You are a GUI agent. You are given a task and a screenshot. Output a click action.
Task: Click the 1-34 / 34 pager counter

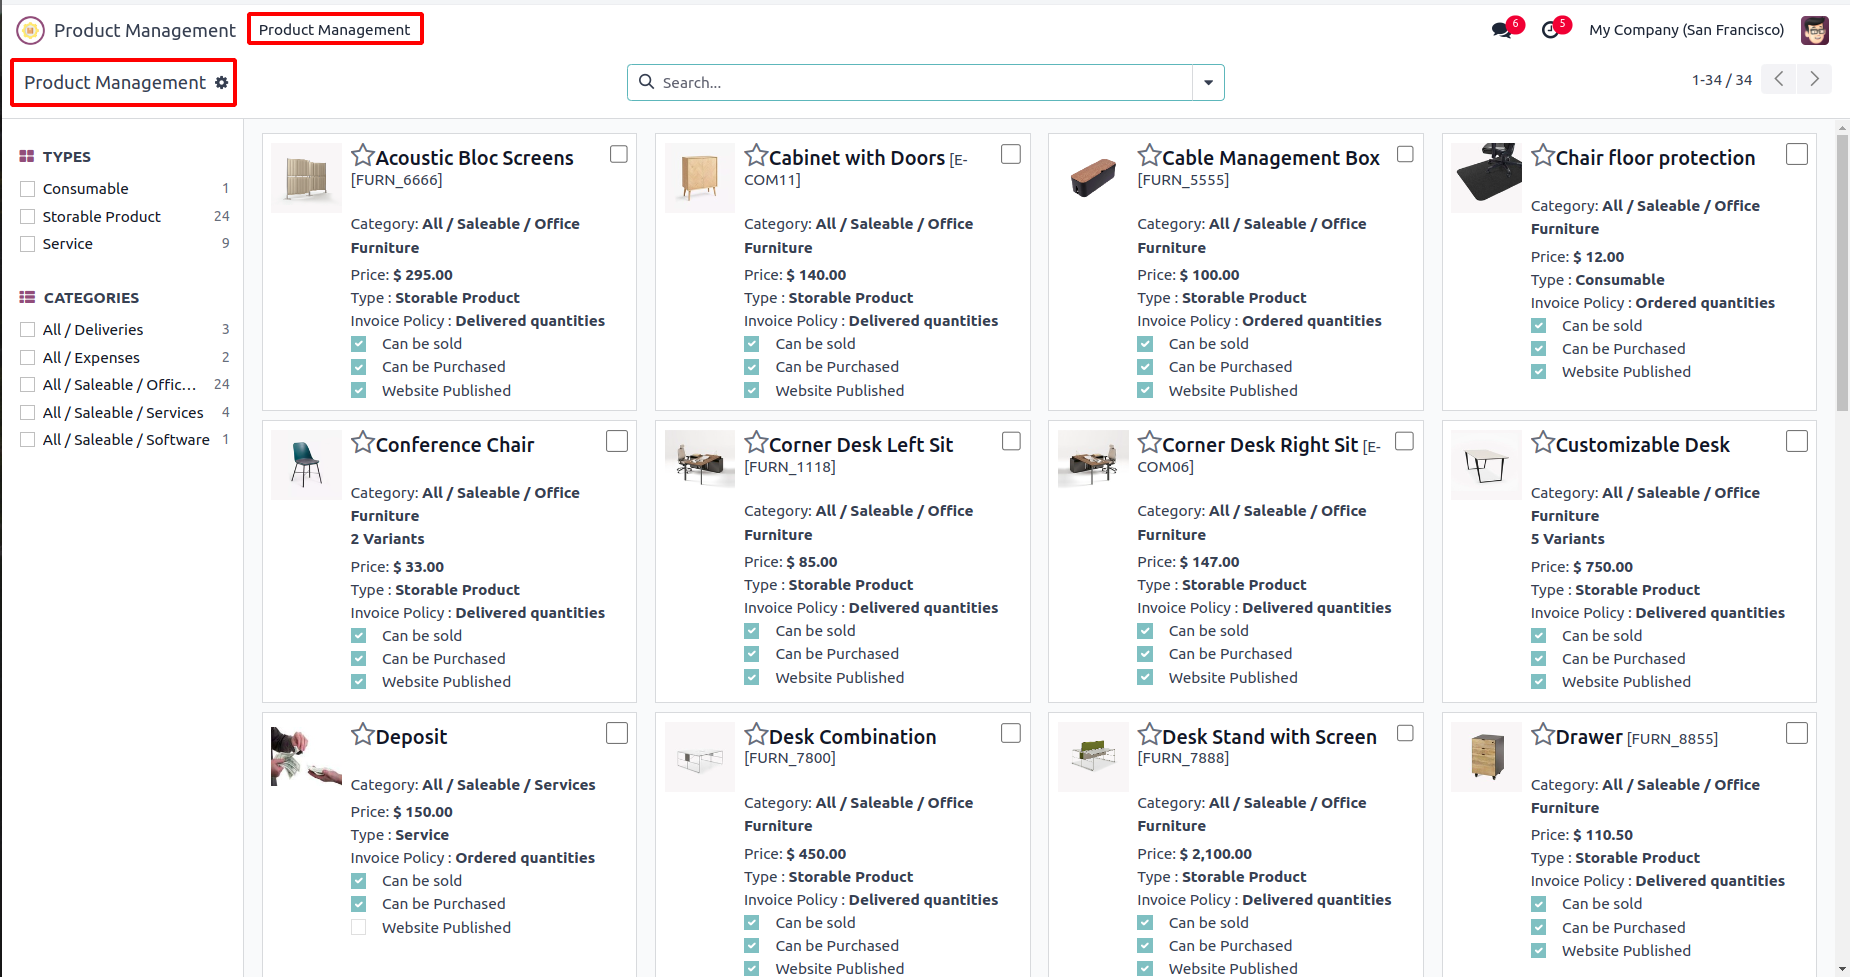1721,80
